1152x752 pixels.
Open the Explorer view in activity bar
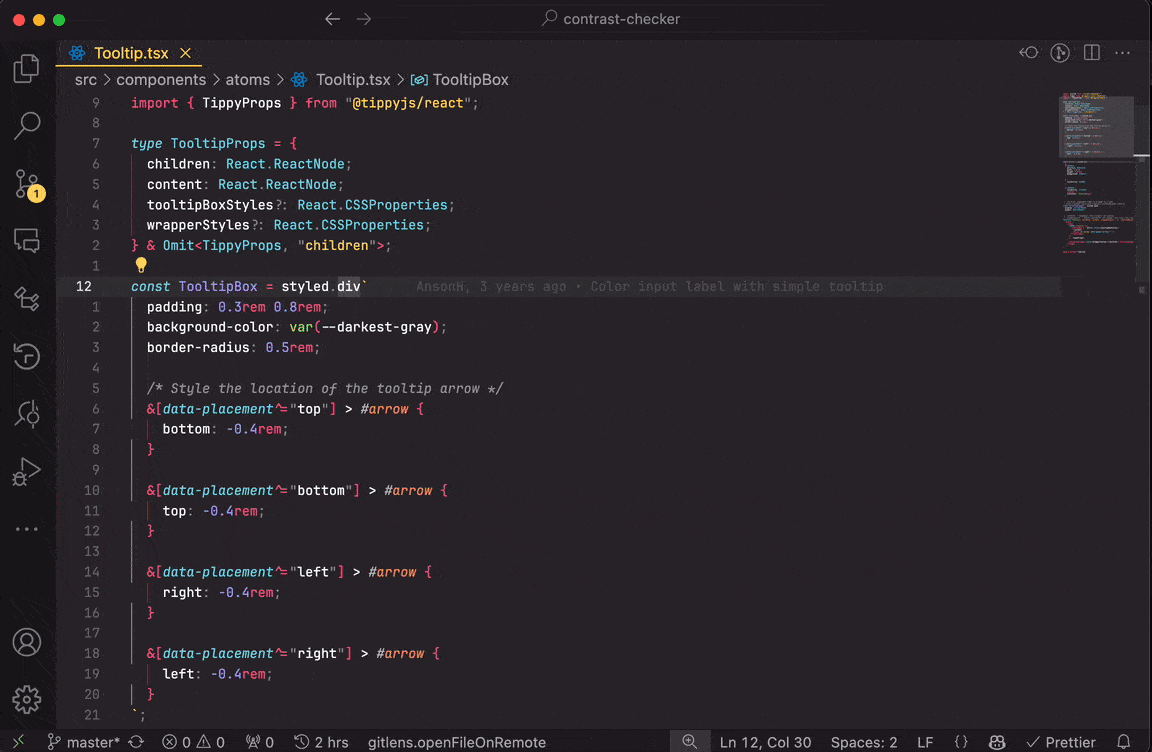coord(27,69)
